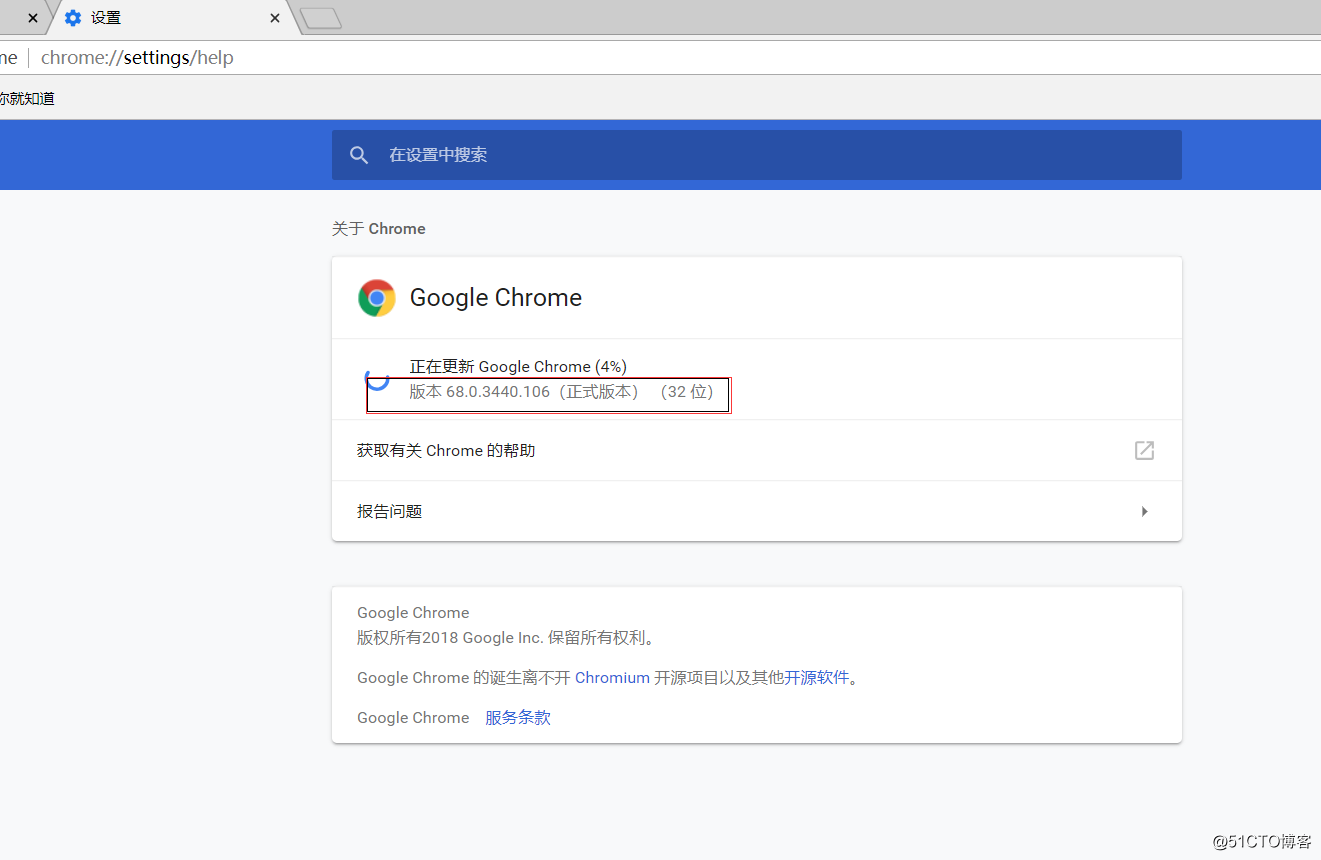Screen dimensions: 1321x860
Task: Click the settings gear icon on tab
Action: pos(72,18)
